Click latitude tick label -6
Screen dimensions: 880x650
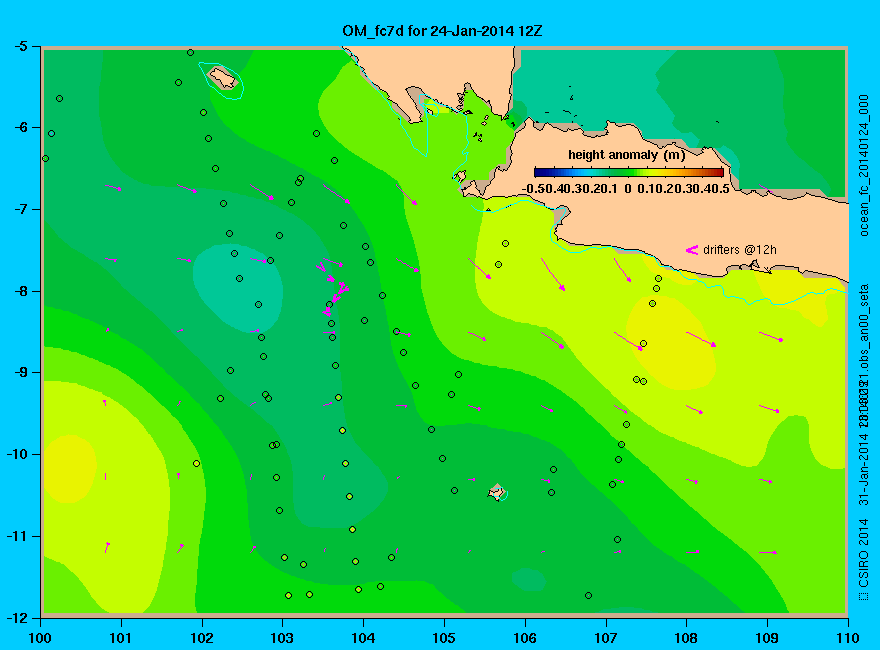19,127
